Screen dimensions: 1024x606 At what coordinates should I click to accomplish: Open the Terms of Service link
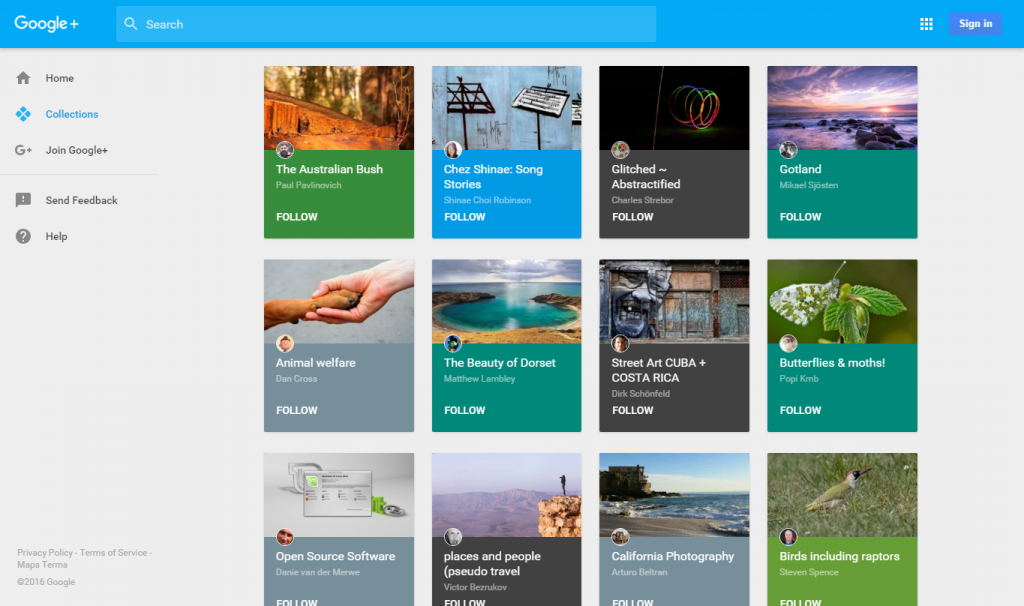[114, 552]
